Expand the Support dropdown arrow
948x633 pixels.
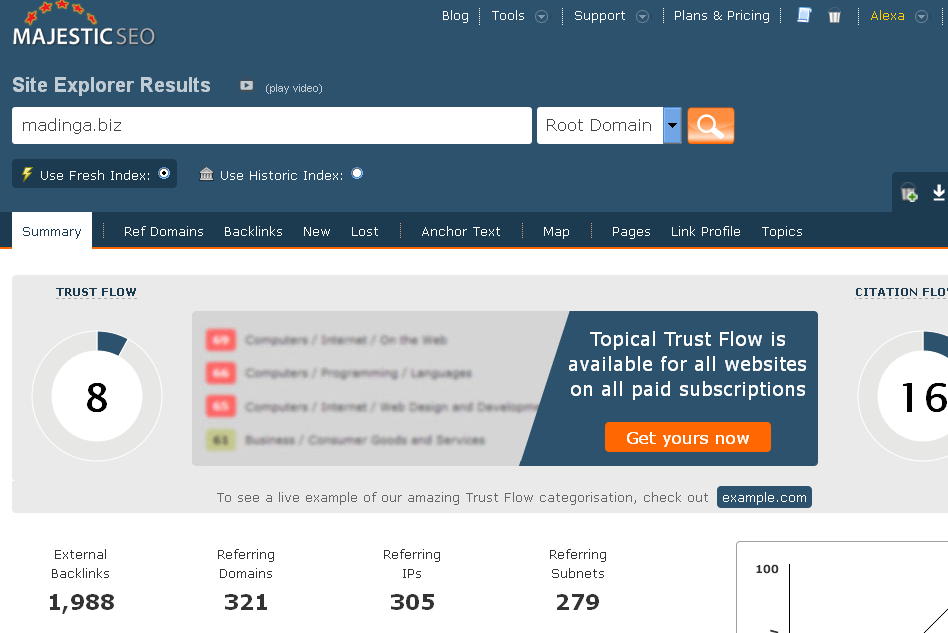pyautogui.click(x=643, y=16)
